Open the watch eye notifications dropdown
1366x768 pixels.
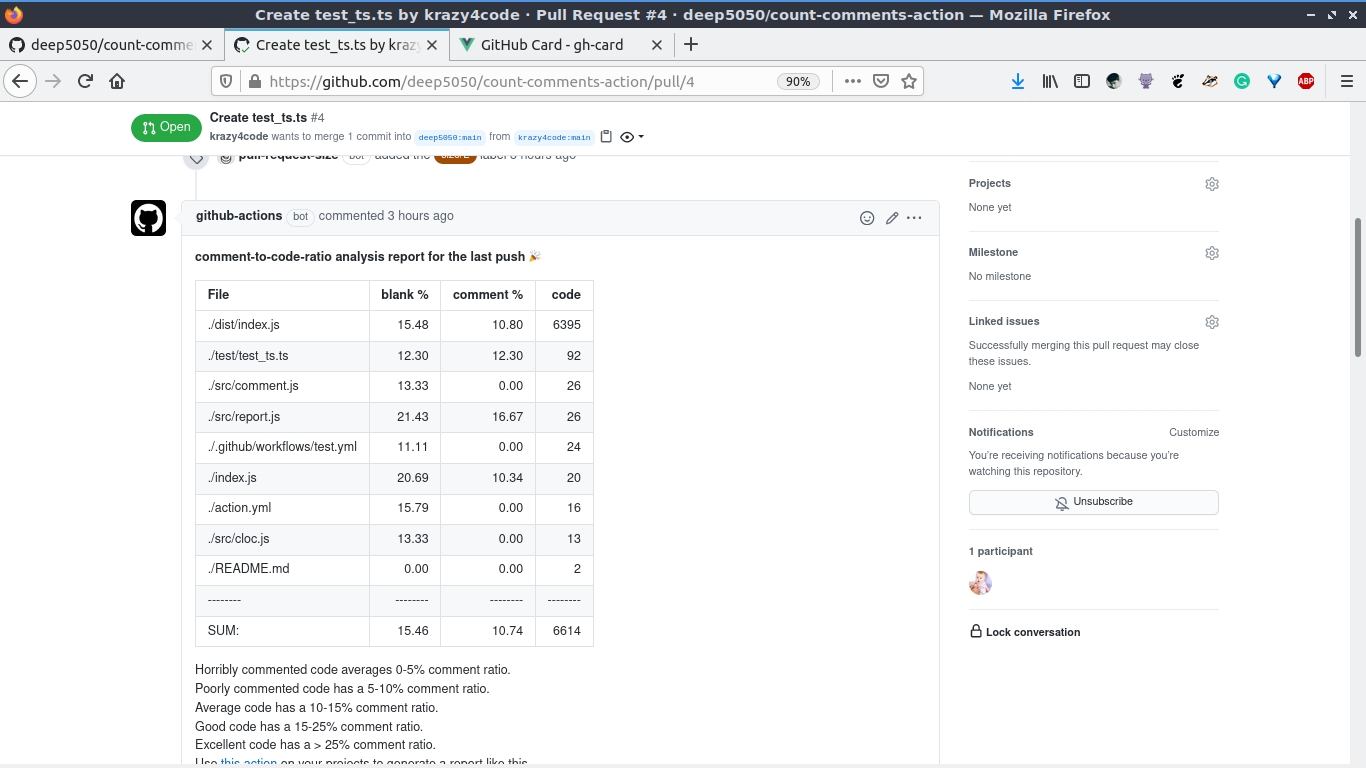[632, 137]
